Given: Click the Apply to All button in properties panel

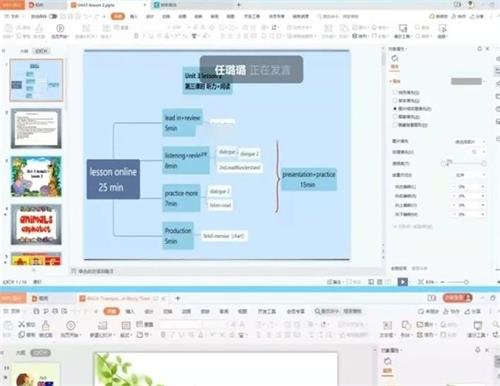Looking at the screenshot, I should click(x=399, y=268).
